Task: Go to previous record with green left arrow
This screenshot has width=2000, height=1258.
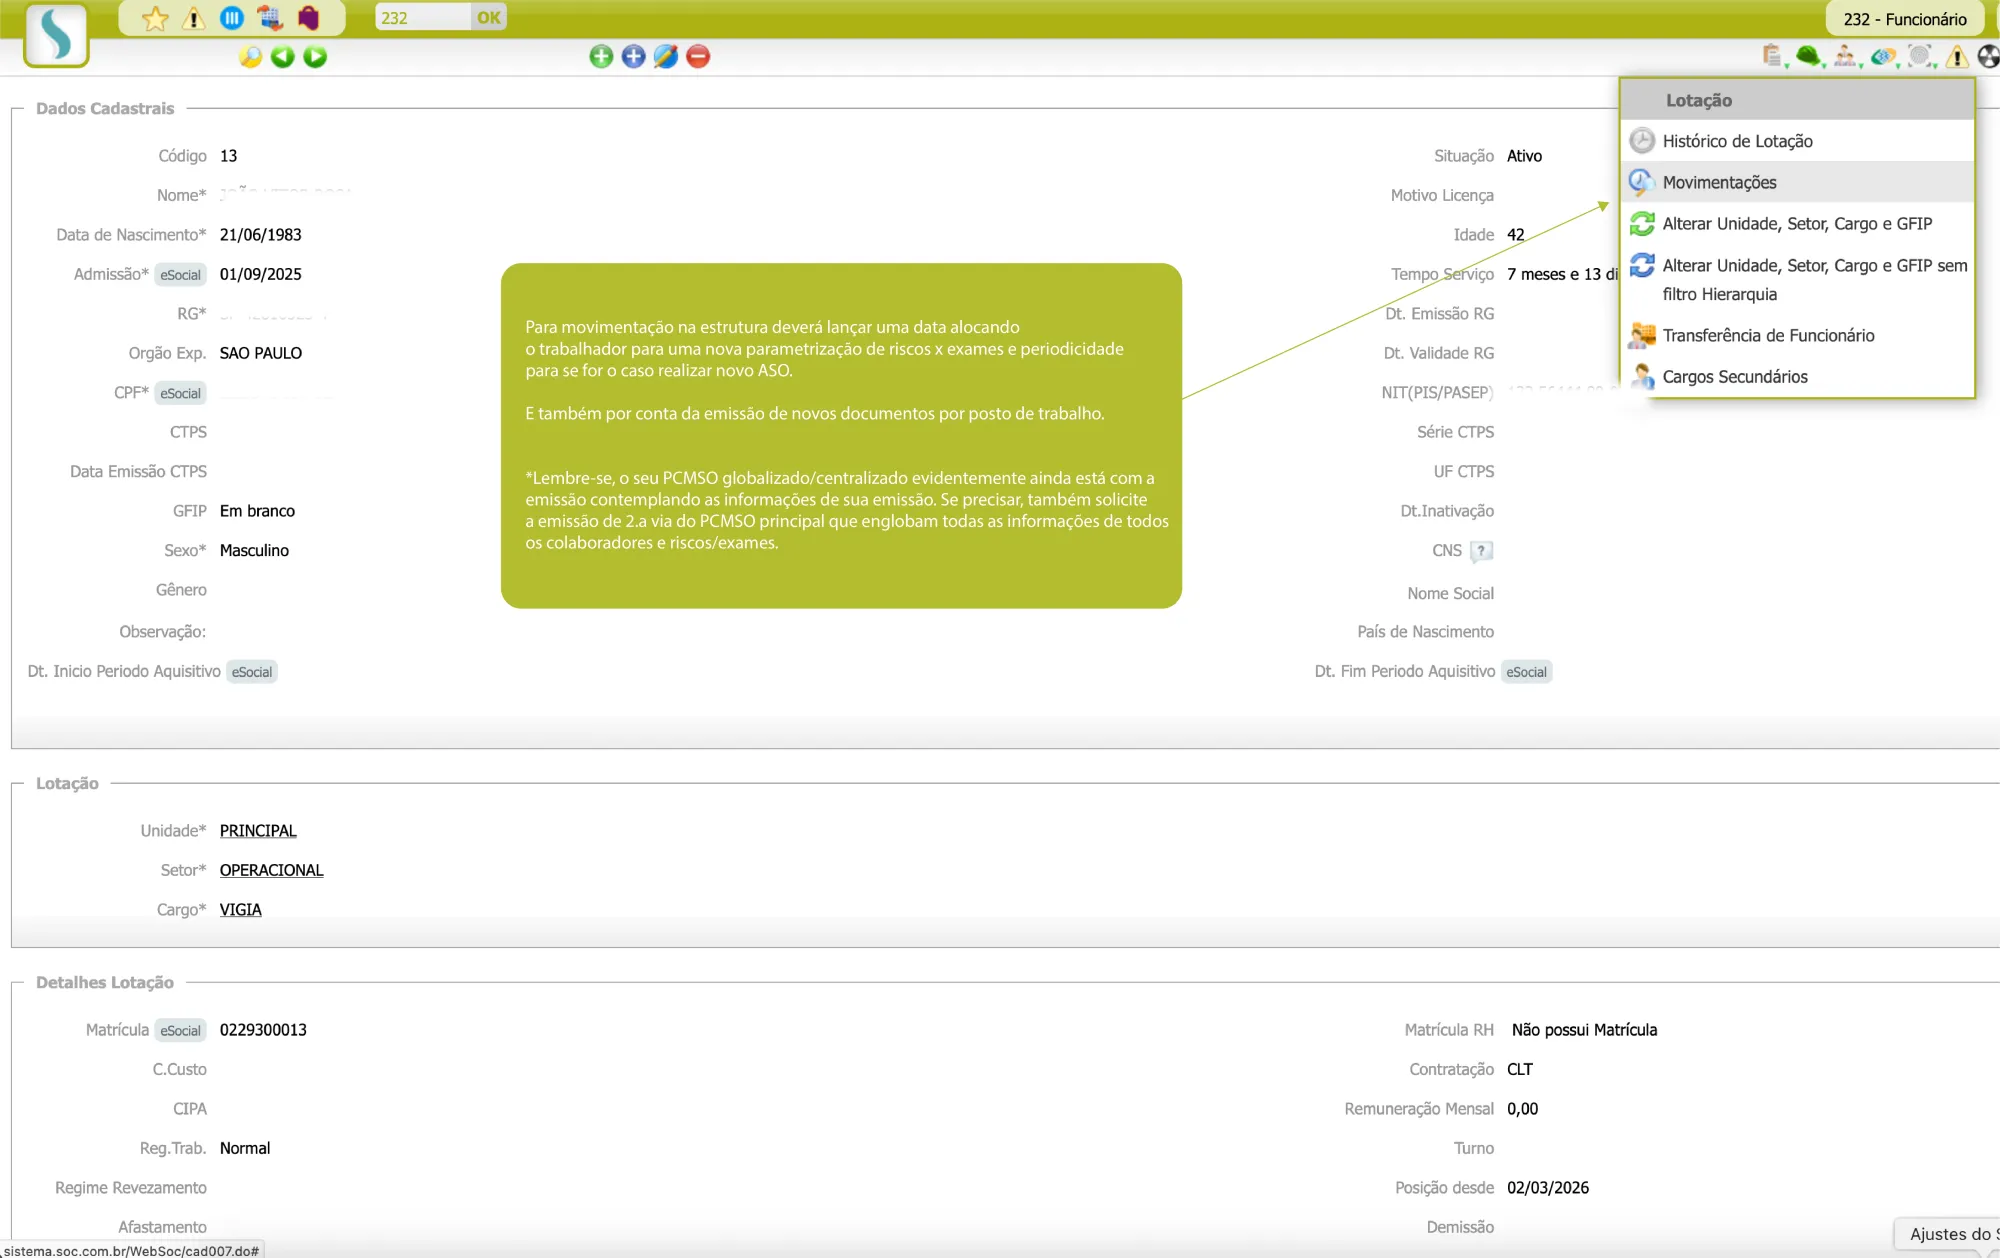Action: pyautogui.click(x=283, y=57)
